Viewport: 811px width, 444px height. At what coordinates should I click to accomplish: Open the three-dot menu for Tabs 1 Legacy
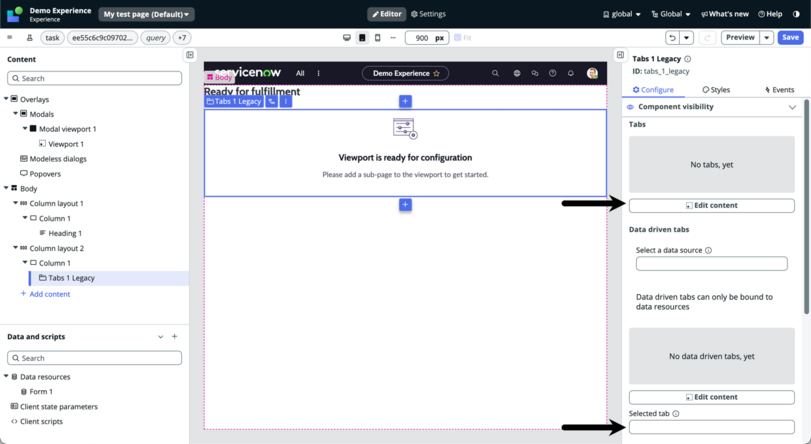(286, 101)
